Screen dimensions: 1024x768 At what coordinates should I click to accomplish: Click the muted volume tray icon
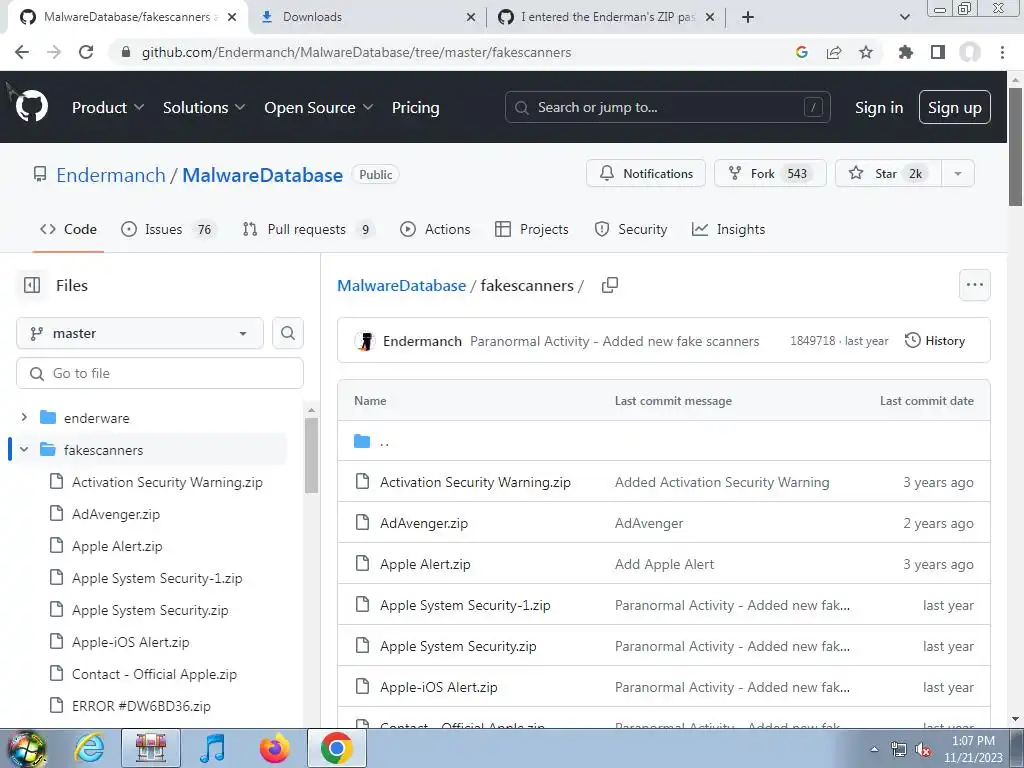tap(923, 750)
